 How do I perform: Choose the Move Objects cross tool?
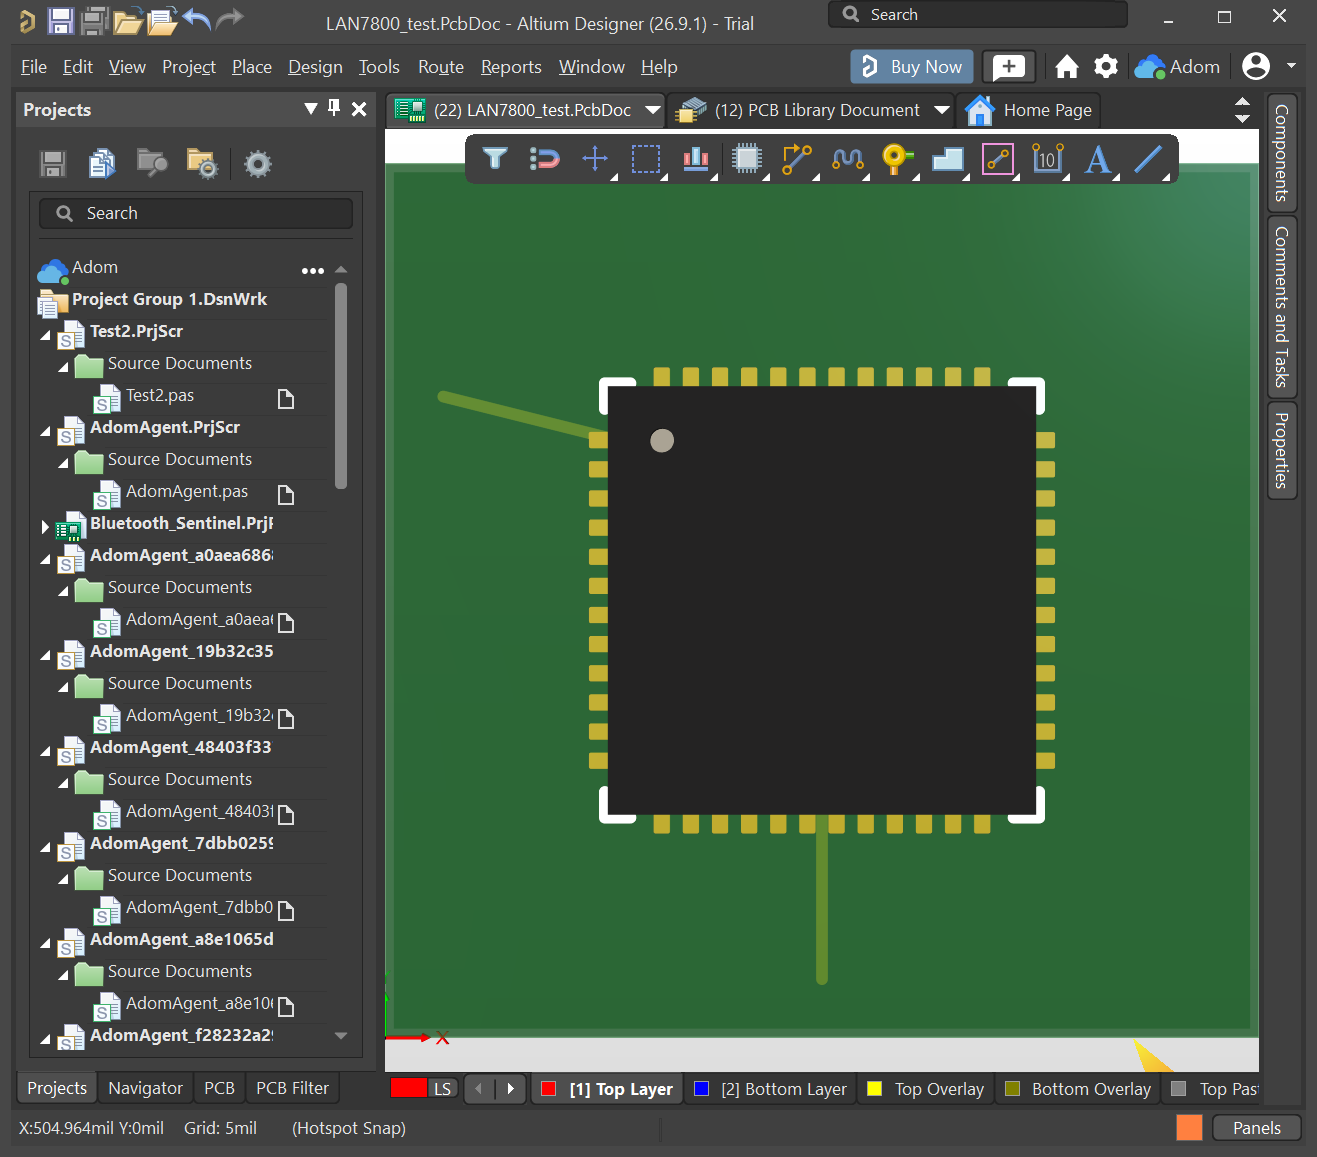coord(595,158)
